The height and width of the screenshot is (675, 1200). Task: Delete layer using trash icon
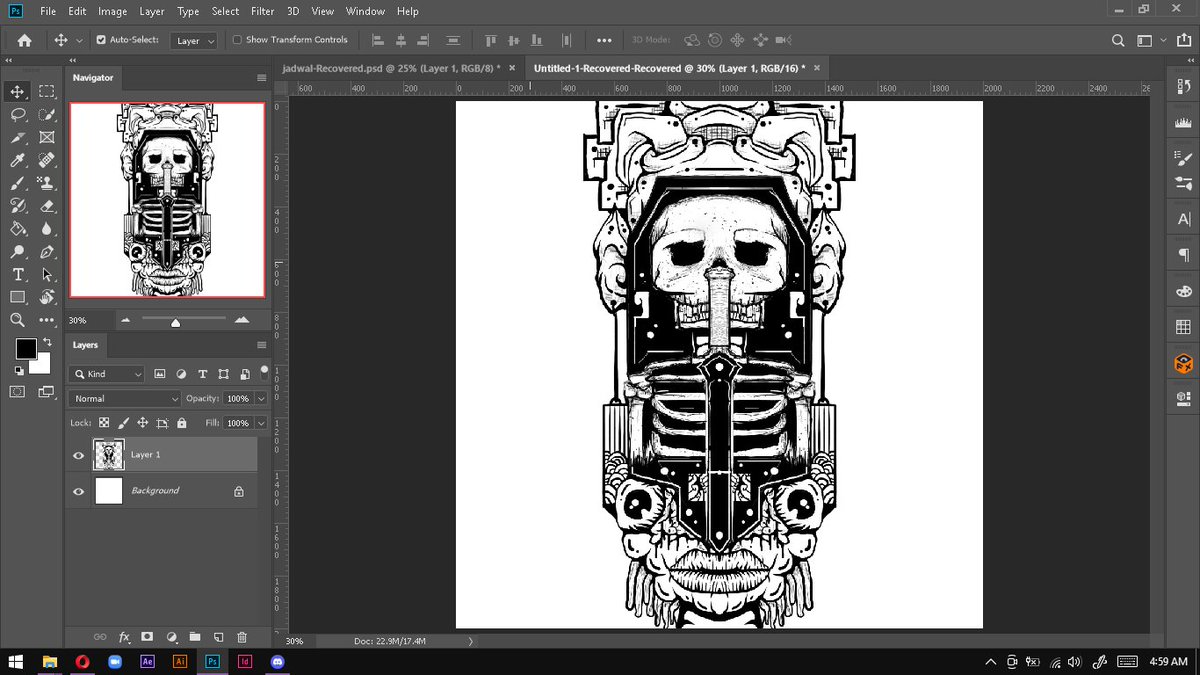242,637
